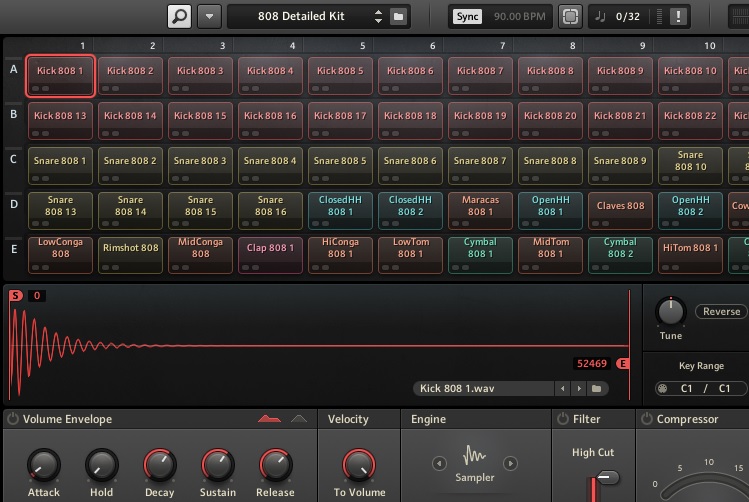Select the grey triangular envelope shape icon

click(x=299, y=419)
